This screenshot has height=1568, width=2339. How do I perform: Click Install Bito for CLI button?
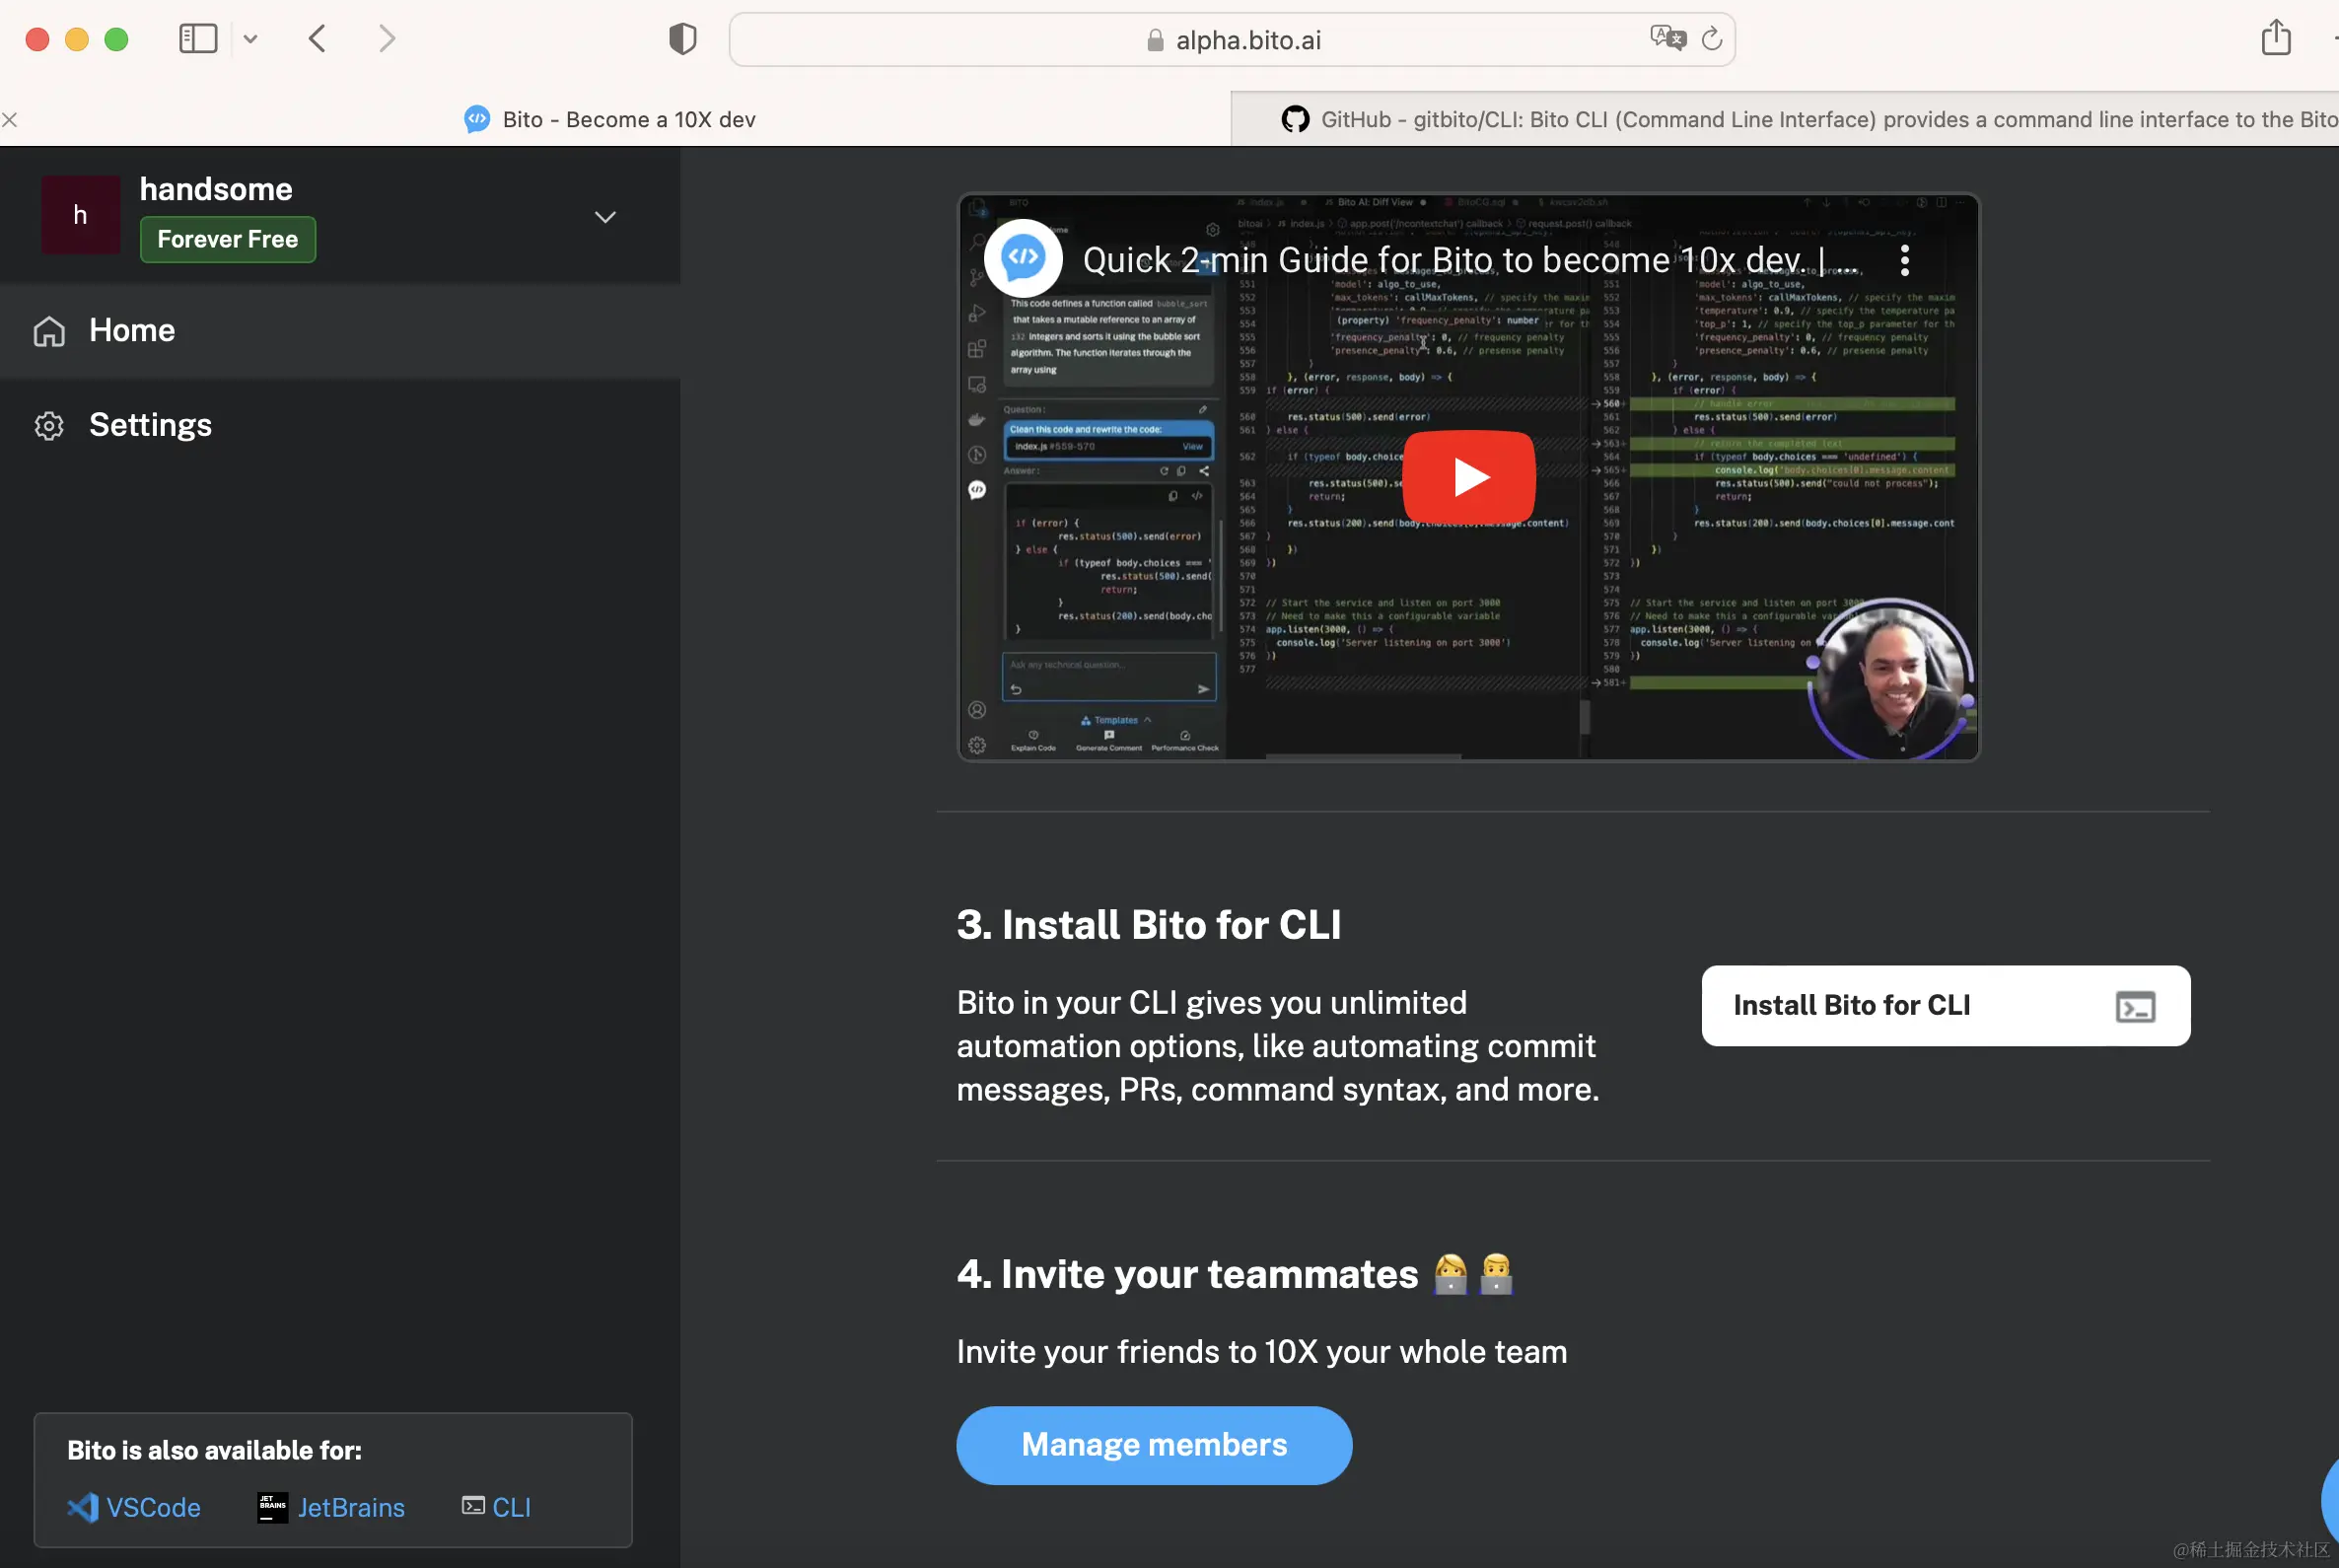click(1945, 1005)
